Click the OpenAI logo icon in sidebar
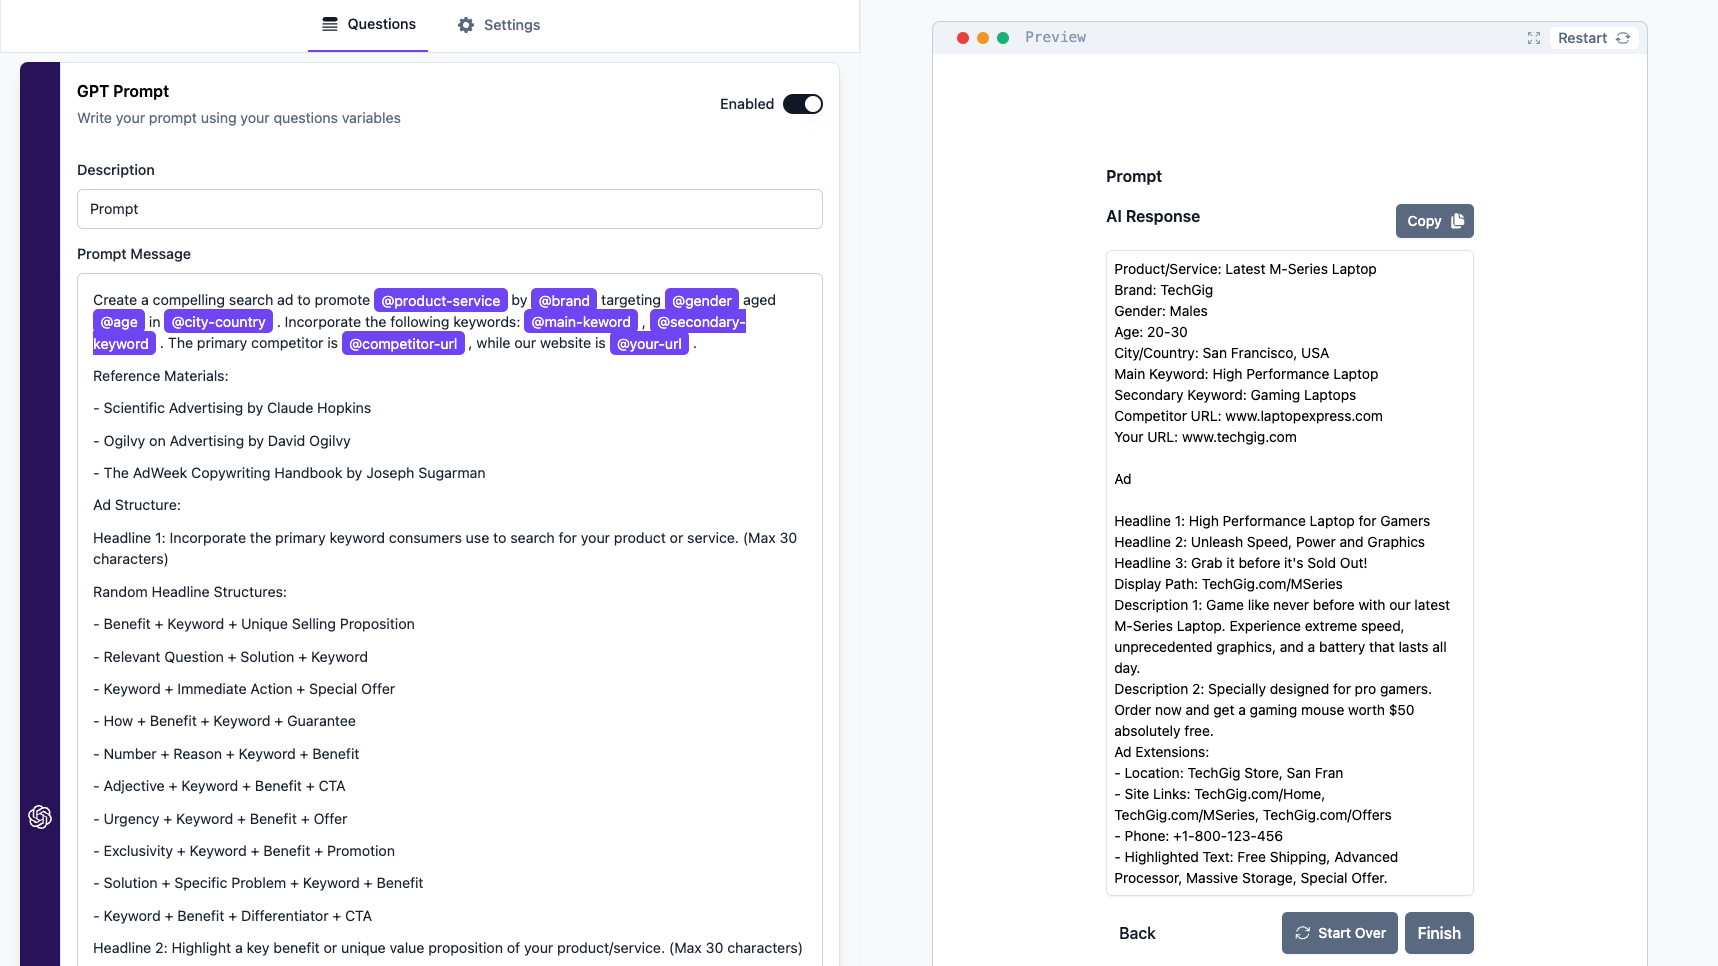Screen dimensions: 1718x966 pos(40,817)
